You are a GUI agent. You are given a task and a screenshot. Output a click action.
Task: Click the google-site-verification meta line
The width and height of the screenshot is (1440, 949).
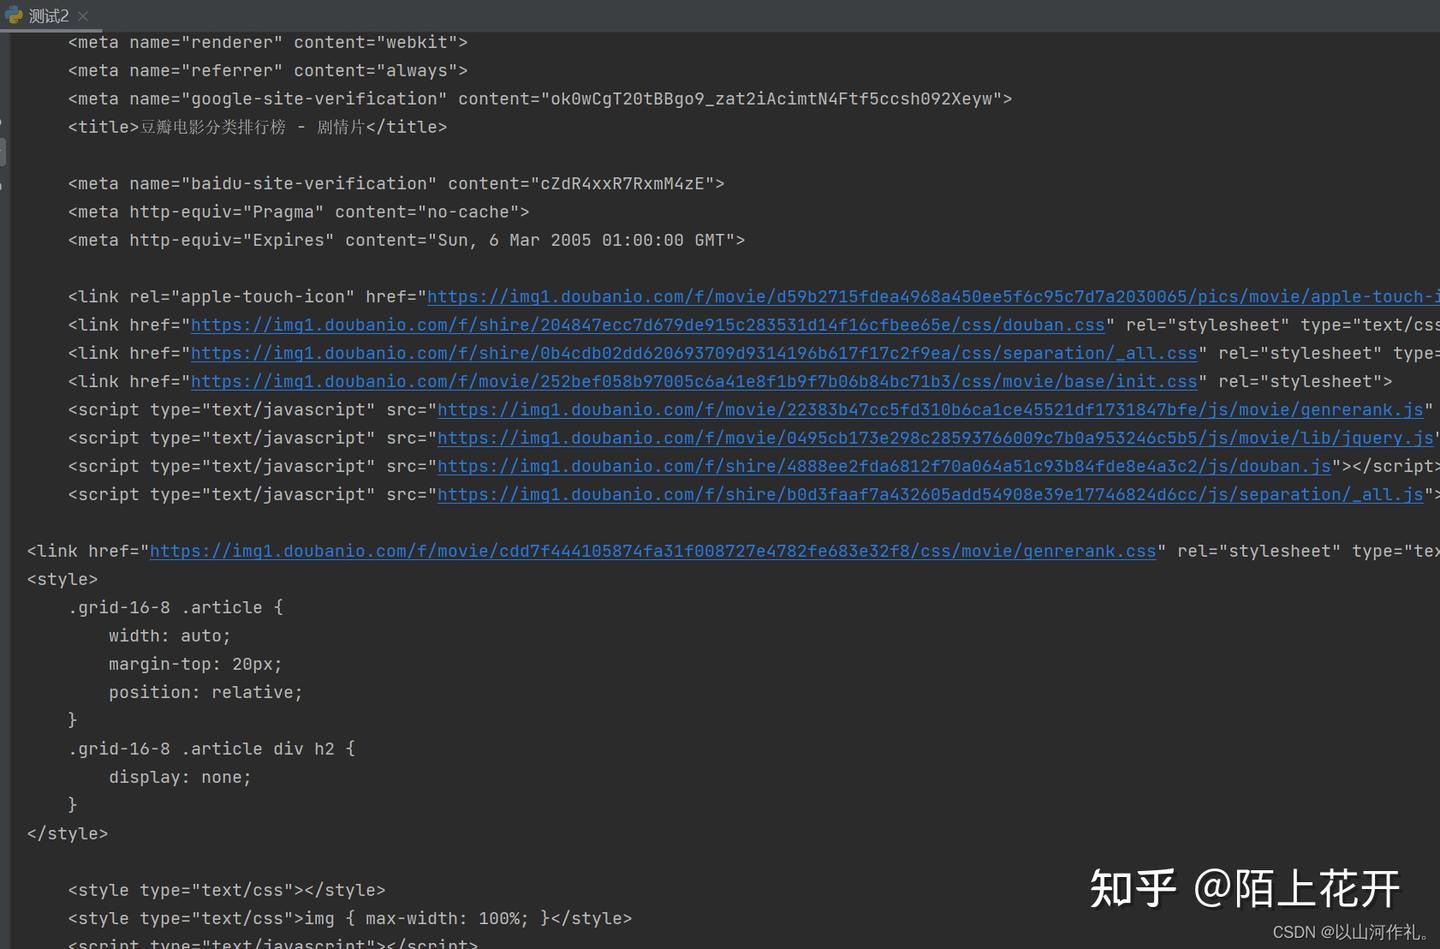540,99
